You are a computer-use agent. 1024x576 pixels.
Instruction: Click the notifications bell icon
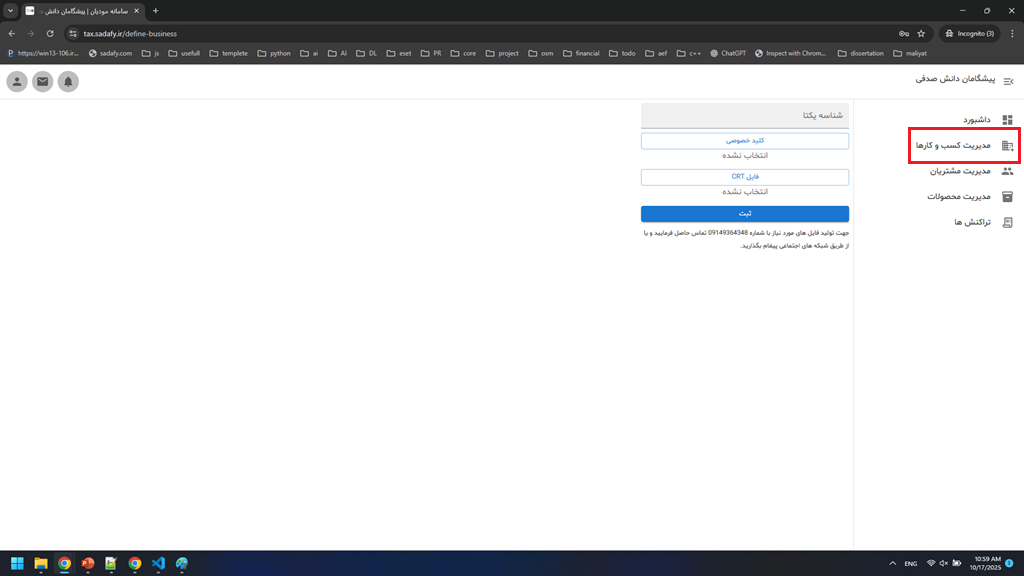pyautogui.click(x=68, y=82)
